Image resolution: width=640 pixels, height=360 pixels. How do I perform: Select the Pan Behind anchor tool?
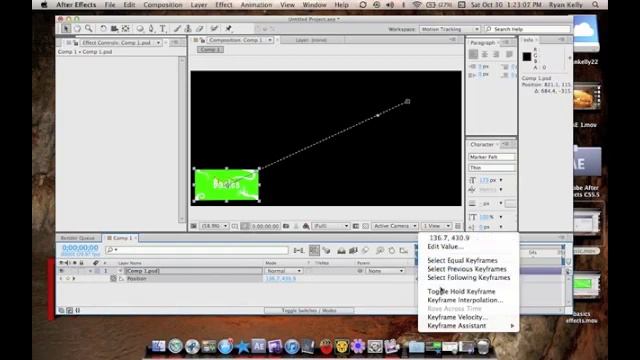pos(126,29)
